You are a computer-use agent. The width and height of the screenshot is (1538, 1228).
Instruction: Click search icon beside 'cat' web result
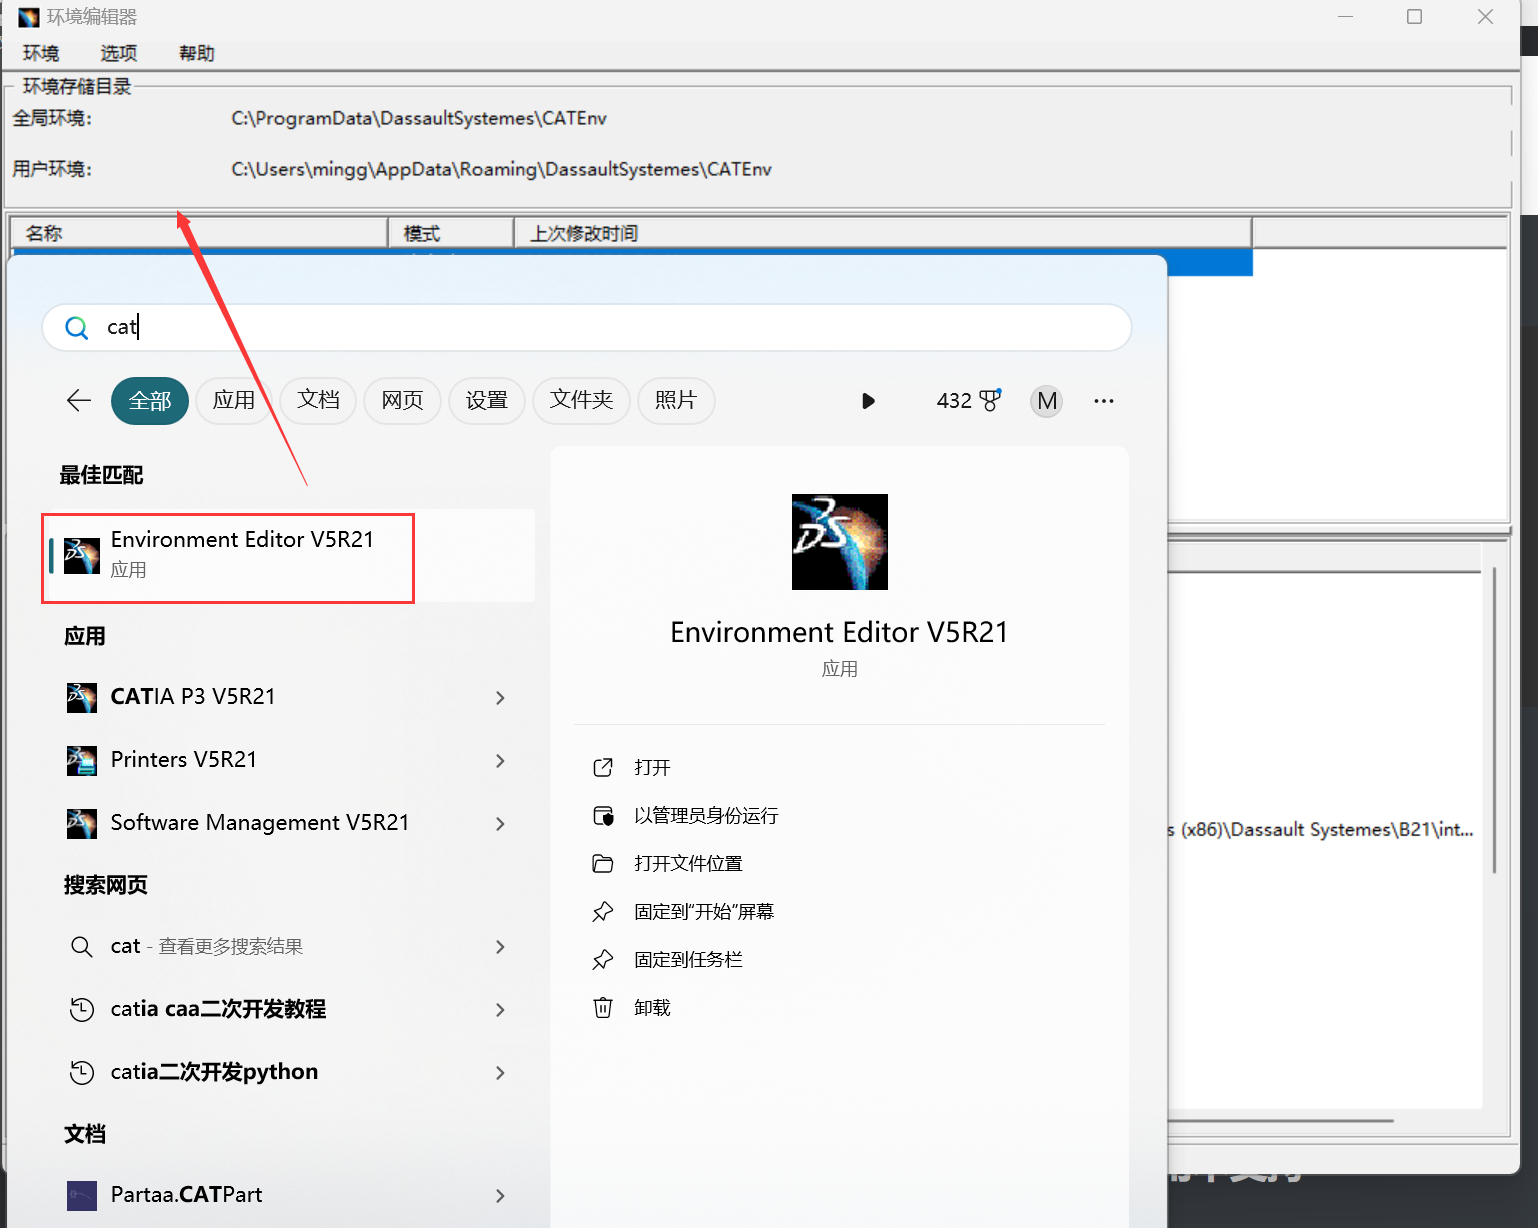(x=82, y=946)
